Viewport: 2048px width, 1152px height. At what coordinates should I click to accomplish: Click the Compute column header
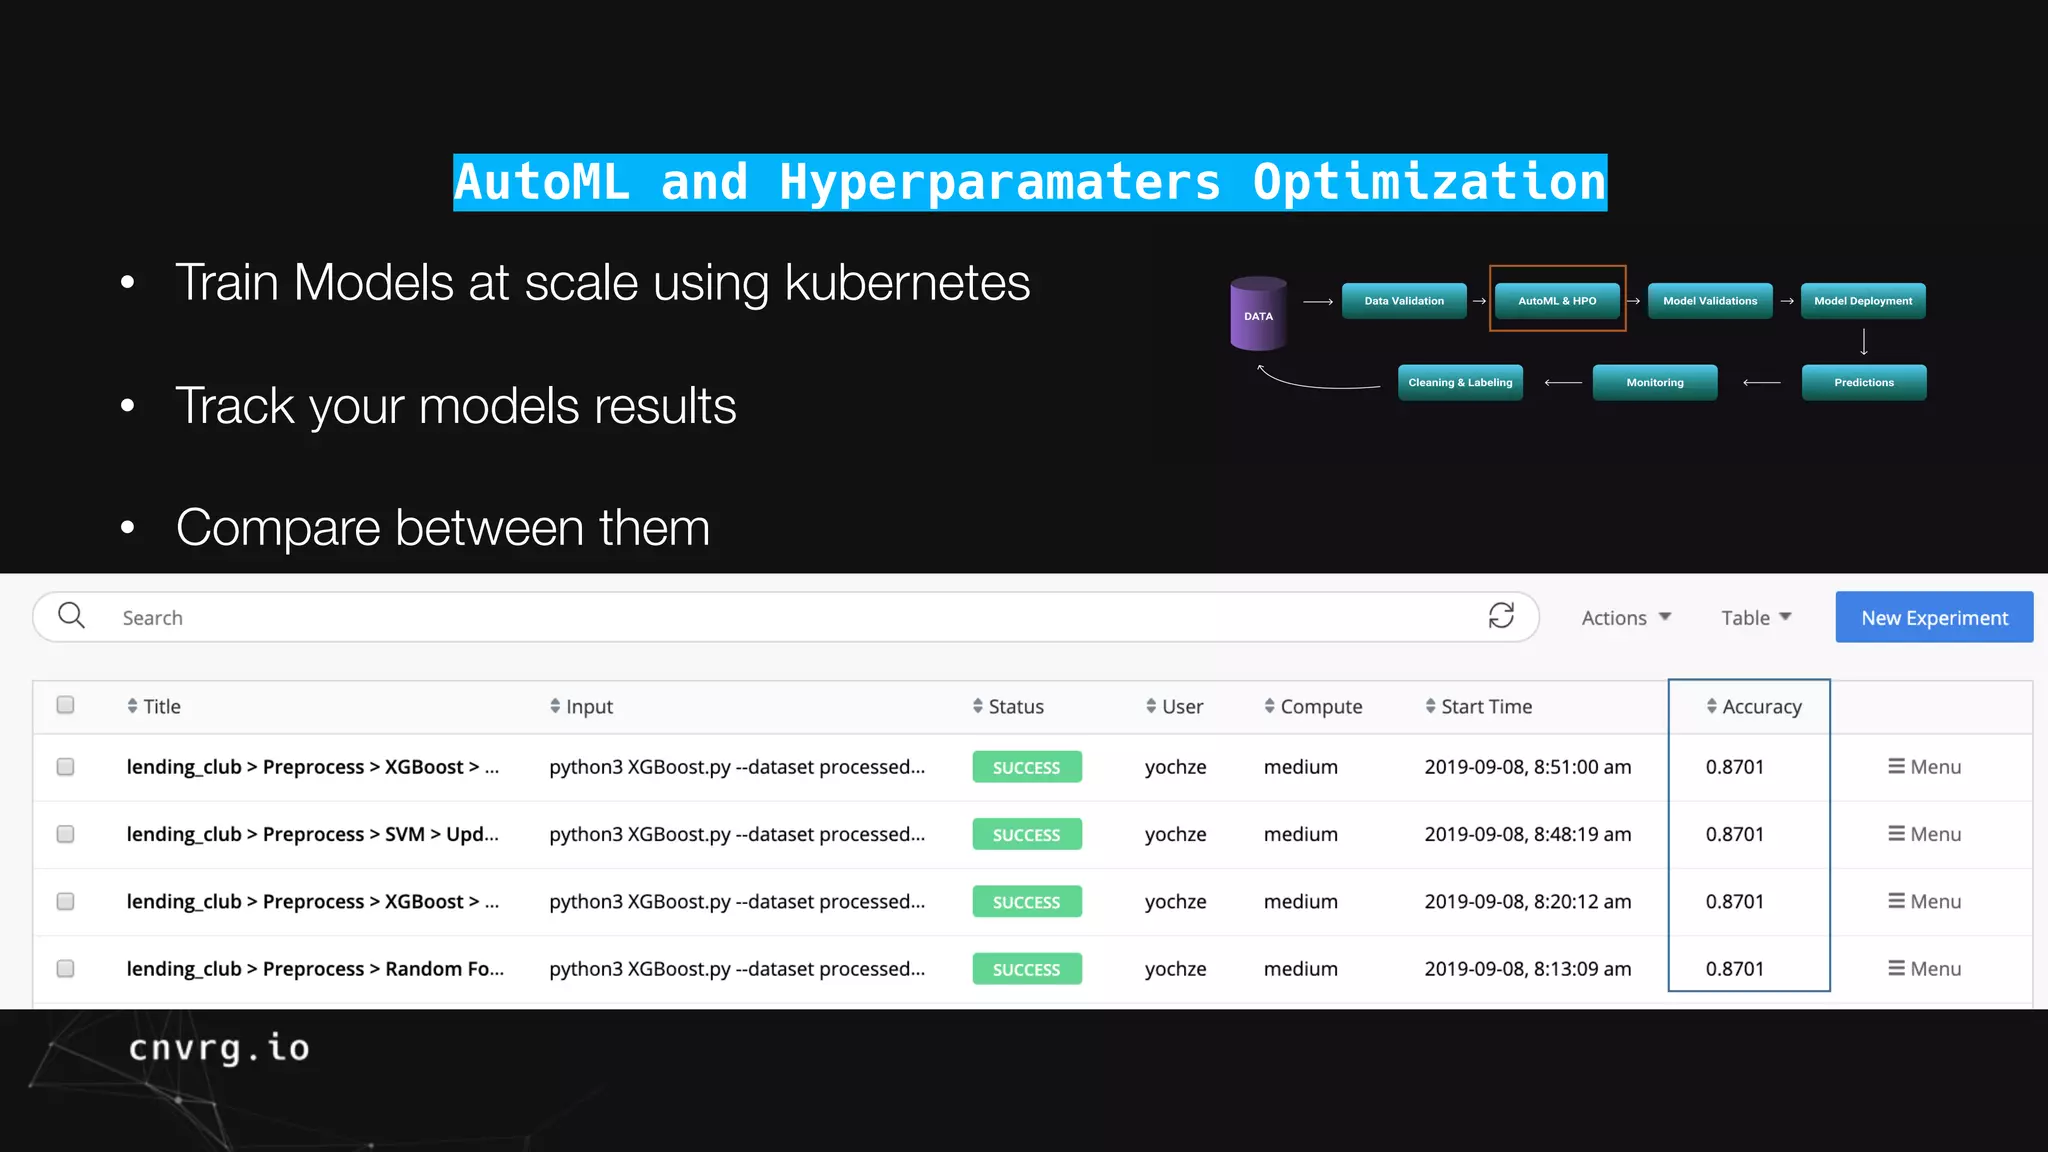[1320, 707]
